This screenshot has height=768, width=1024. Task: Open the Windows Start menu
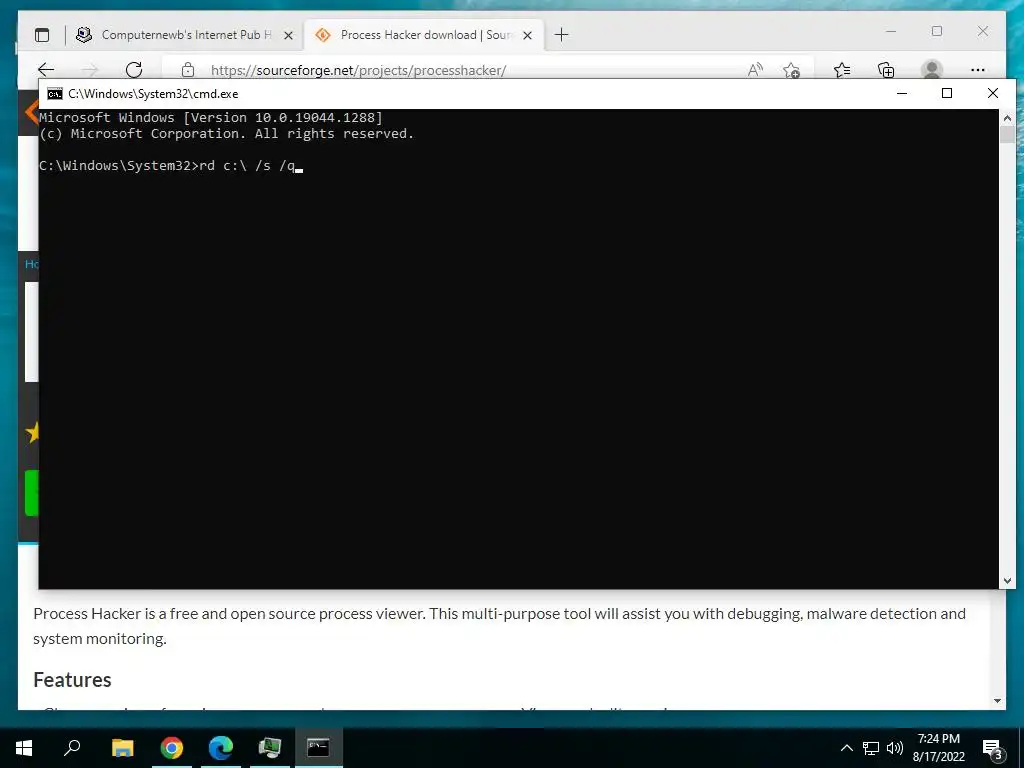tap(24, 747)
